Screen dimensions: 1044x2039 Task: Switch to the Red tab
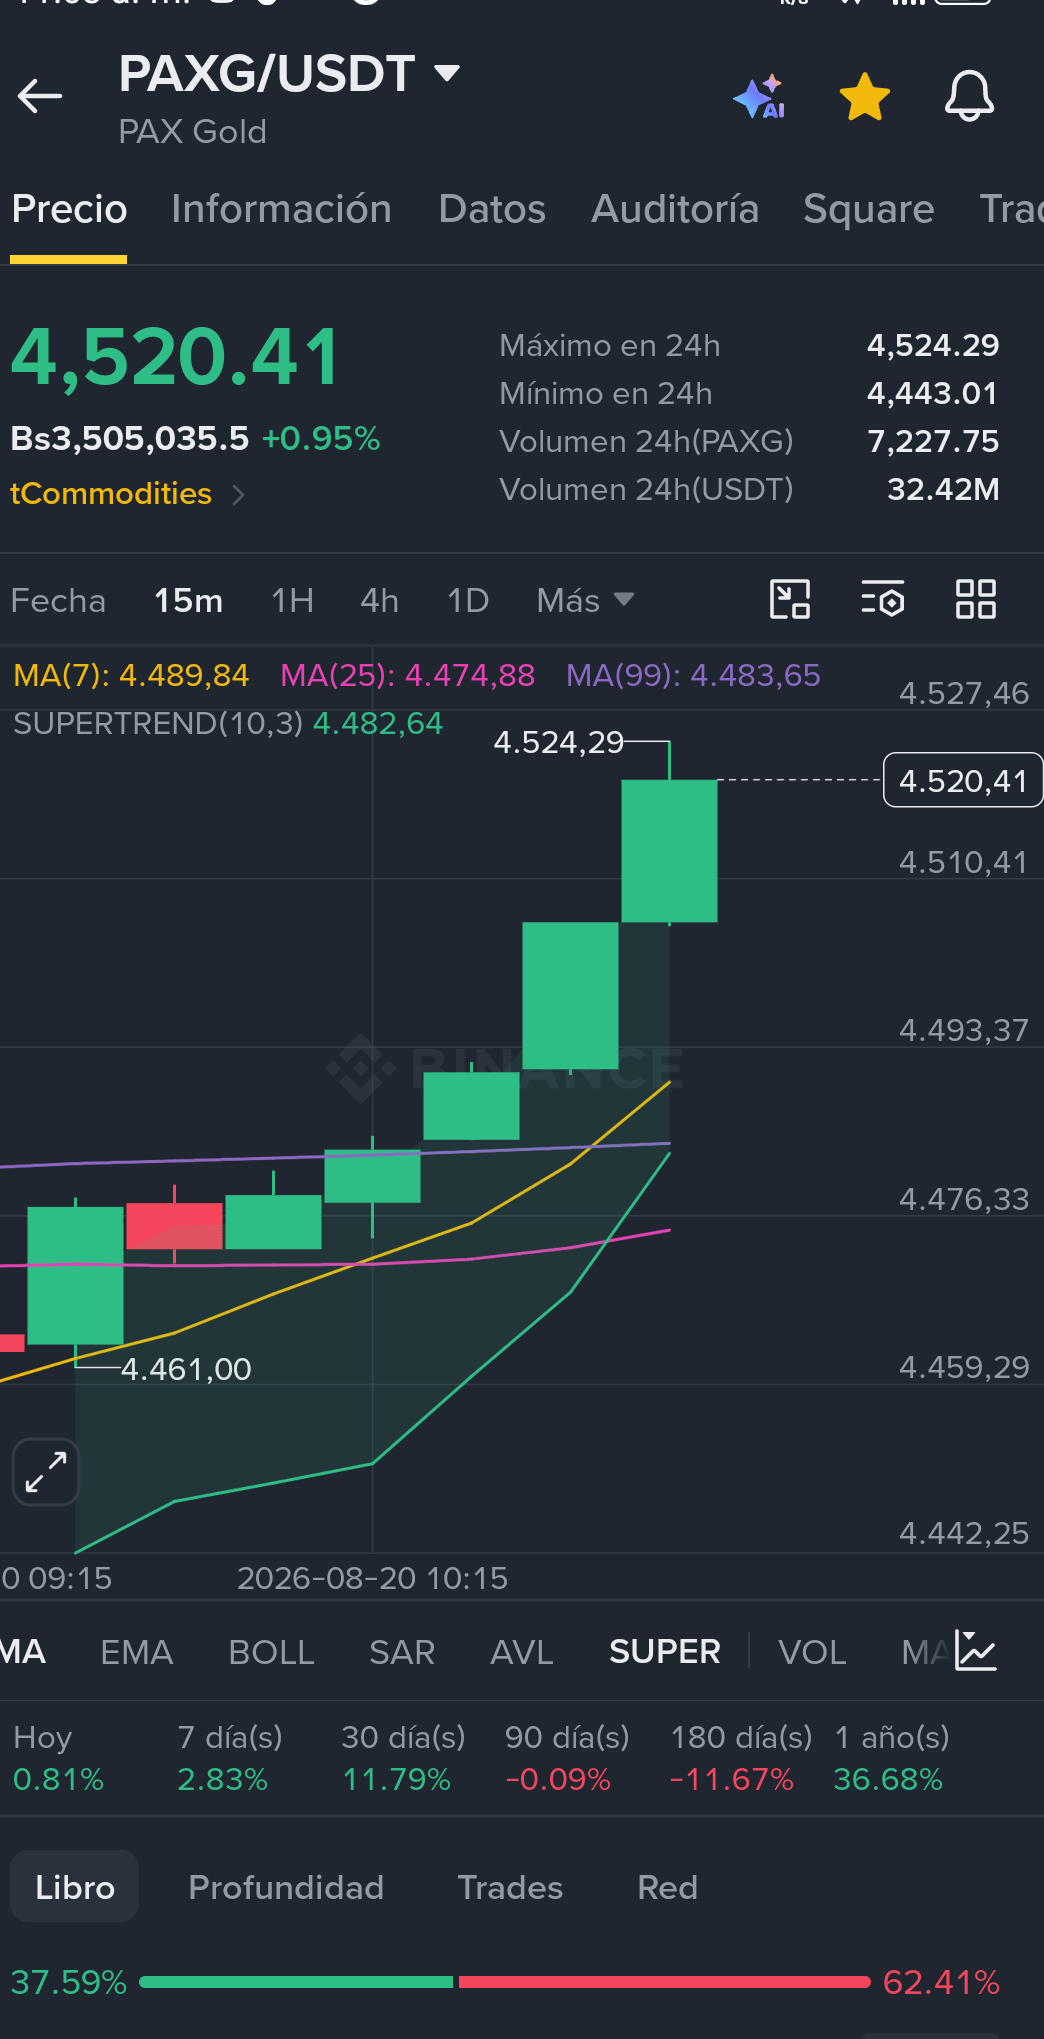pos(667,1887)
